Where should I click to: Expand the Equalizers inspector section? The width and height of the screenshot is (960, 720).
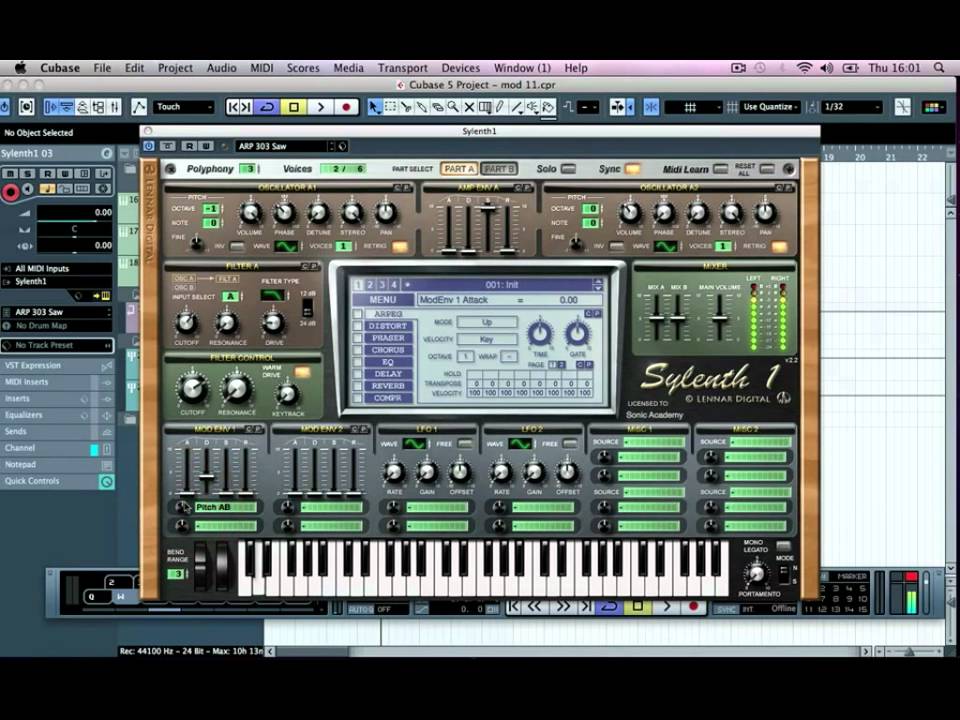point(57,415)
